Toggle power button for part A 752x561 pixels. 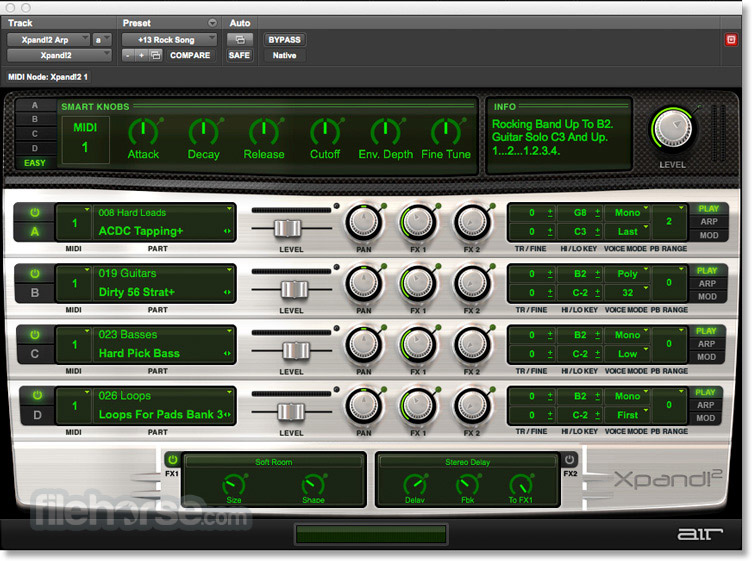[35, 212]
